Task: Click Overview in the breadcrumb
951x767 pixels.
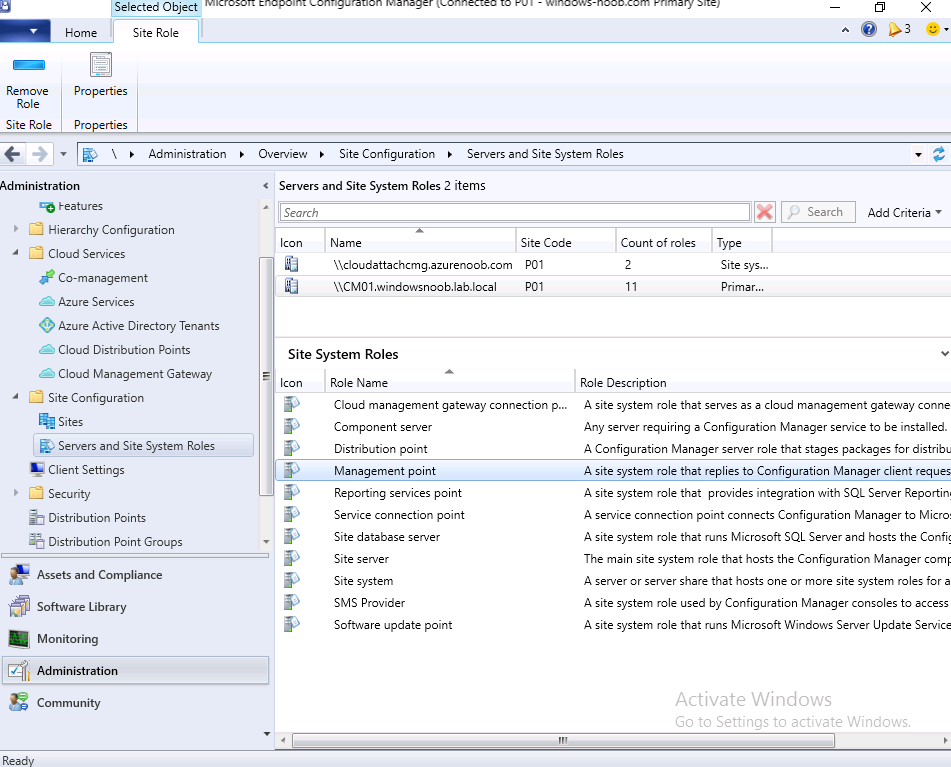Action: [283, 154]
